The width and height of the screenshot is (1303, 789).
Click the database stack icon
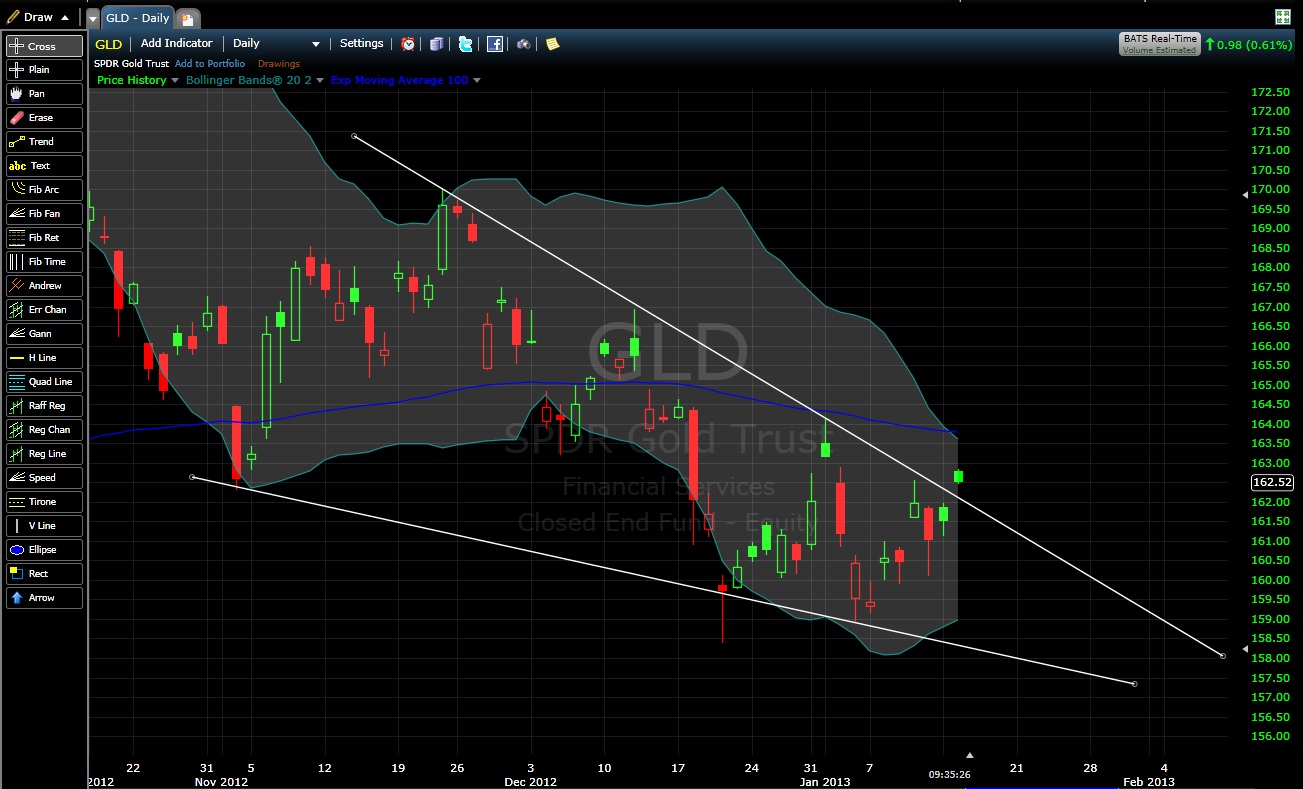click(x=436, y=44)
